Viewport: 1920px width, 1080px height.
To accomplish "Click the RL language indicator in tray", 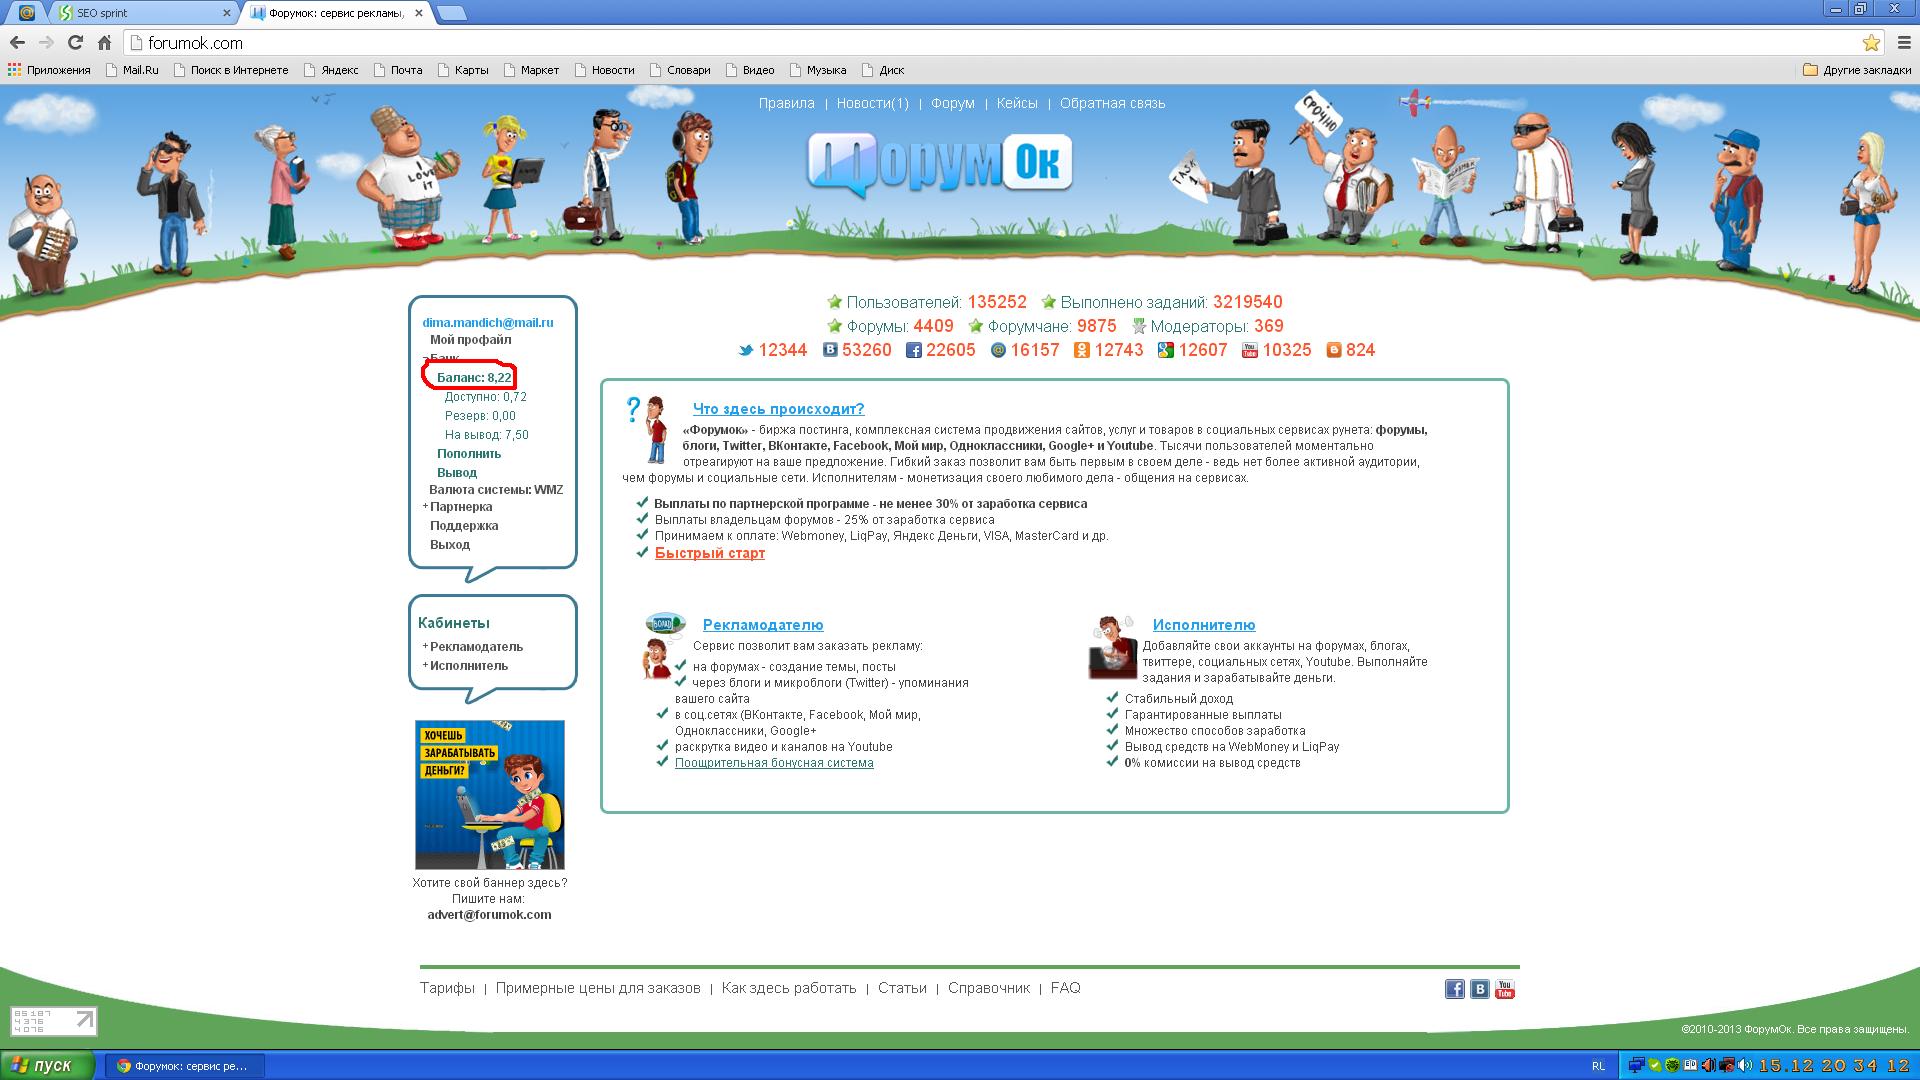I will [x=1598, y=1066].
